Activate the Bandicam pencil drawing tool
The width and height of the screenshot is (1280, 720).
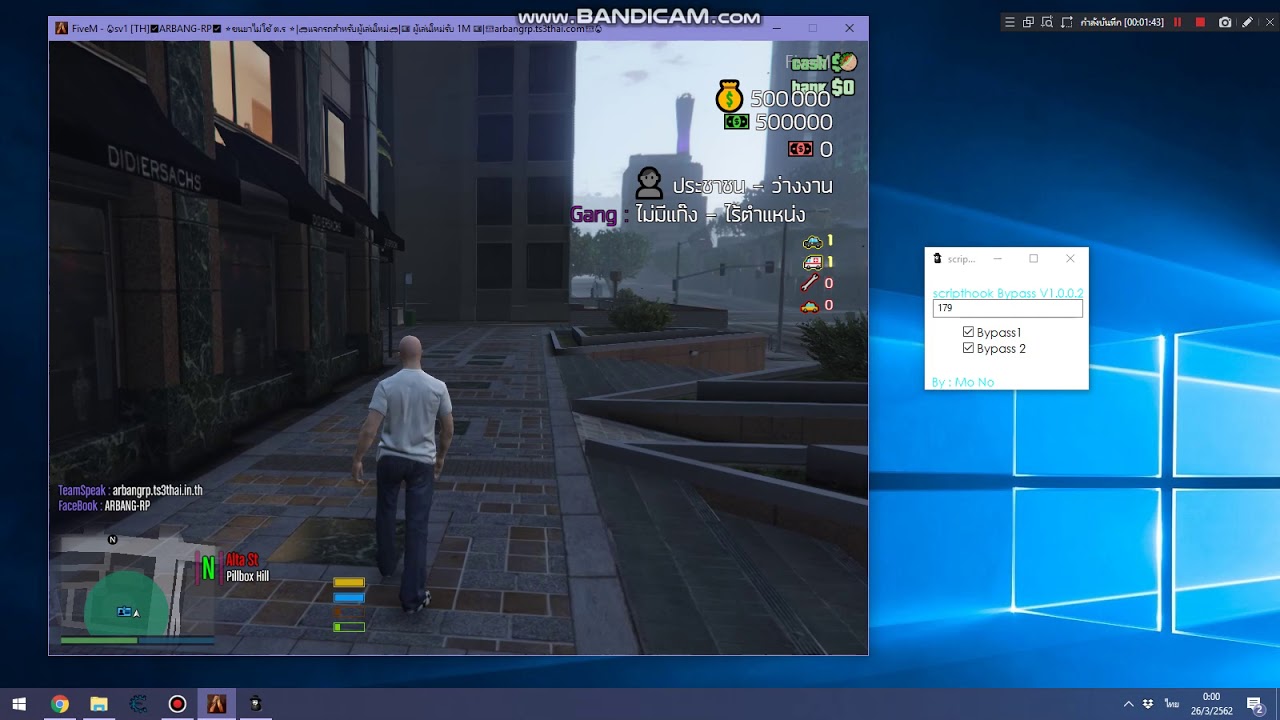[x=1247, y=22]
